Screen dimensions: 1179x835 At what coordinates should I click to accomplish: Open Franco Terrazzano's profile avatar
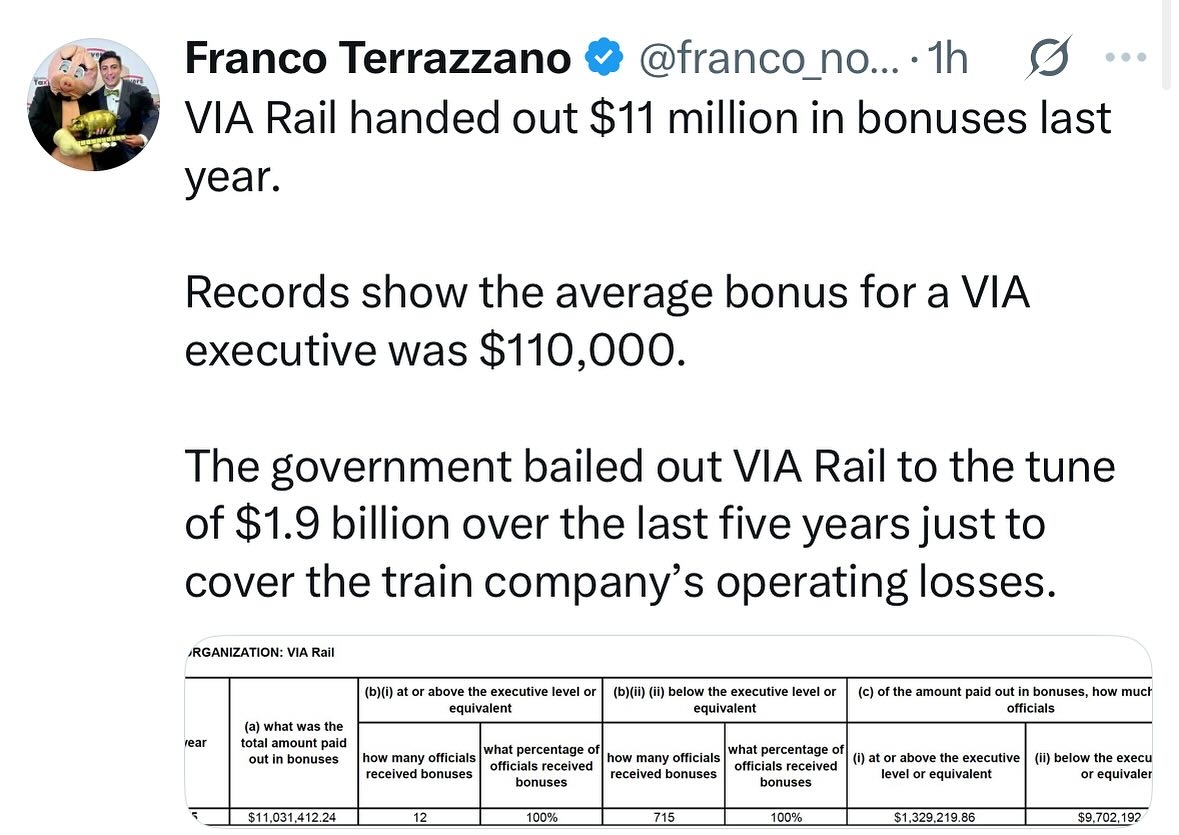94,108
